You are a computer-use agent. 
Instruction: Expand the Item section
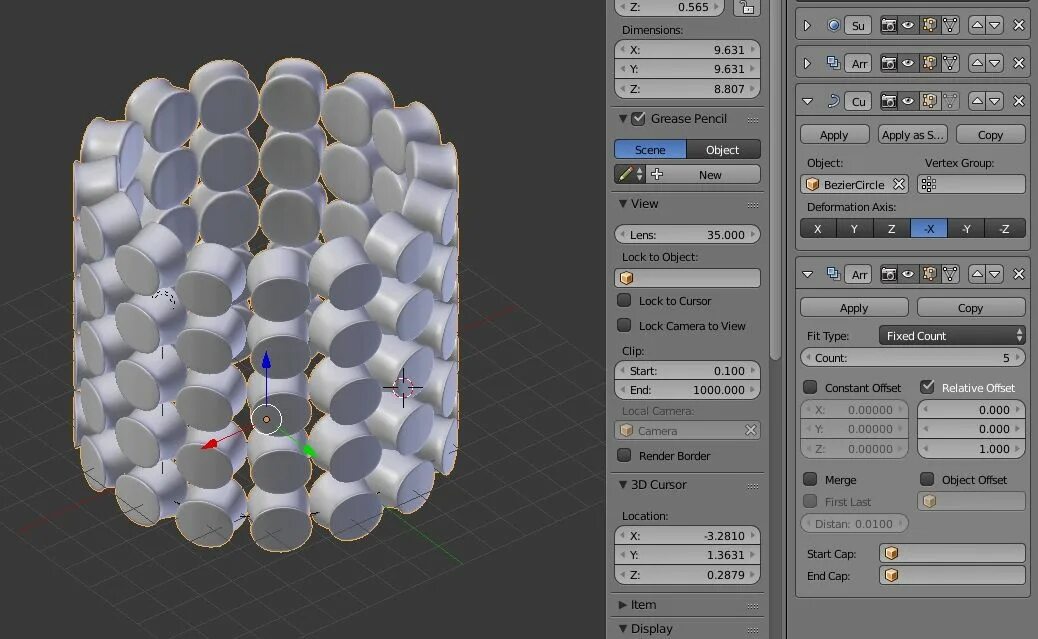point(622,605)
